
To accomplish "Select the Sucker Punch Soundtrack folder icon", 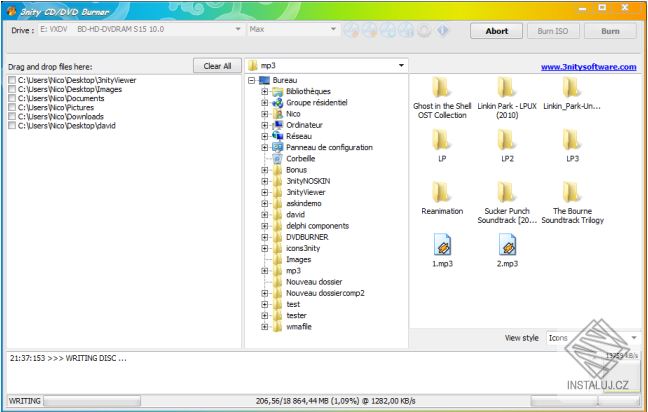I will click(507, 193).
